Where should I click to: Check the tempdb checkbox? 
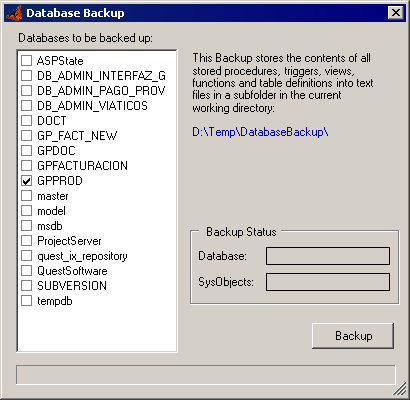(26, 301)
